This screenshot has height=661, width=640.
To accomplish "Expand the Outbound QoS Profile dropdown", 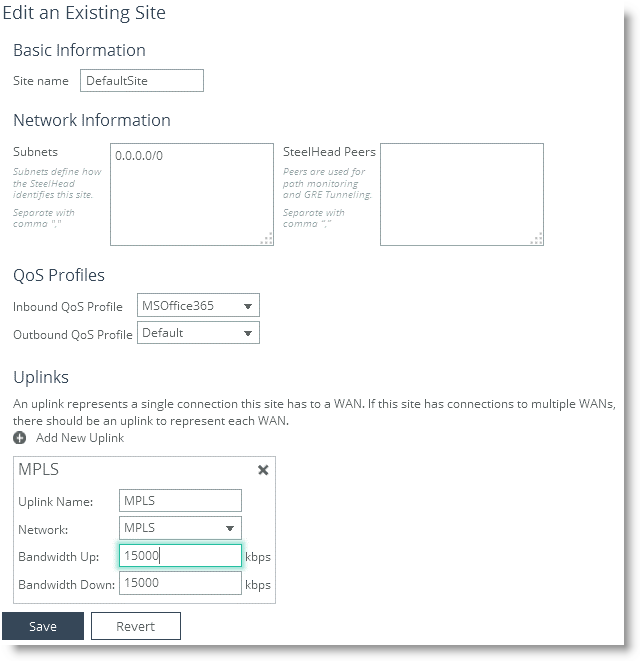I will (x=198, y=333).
